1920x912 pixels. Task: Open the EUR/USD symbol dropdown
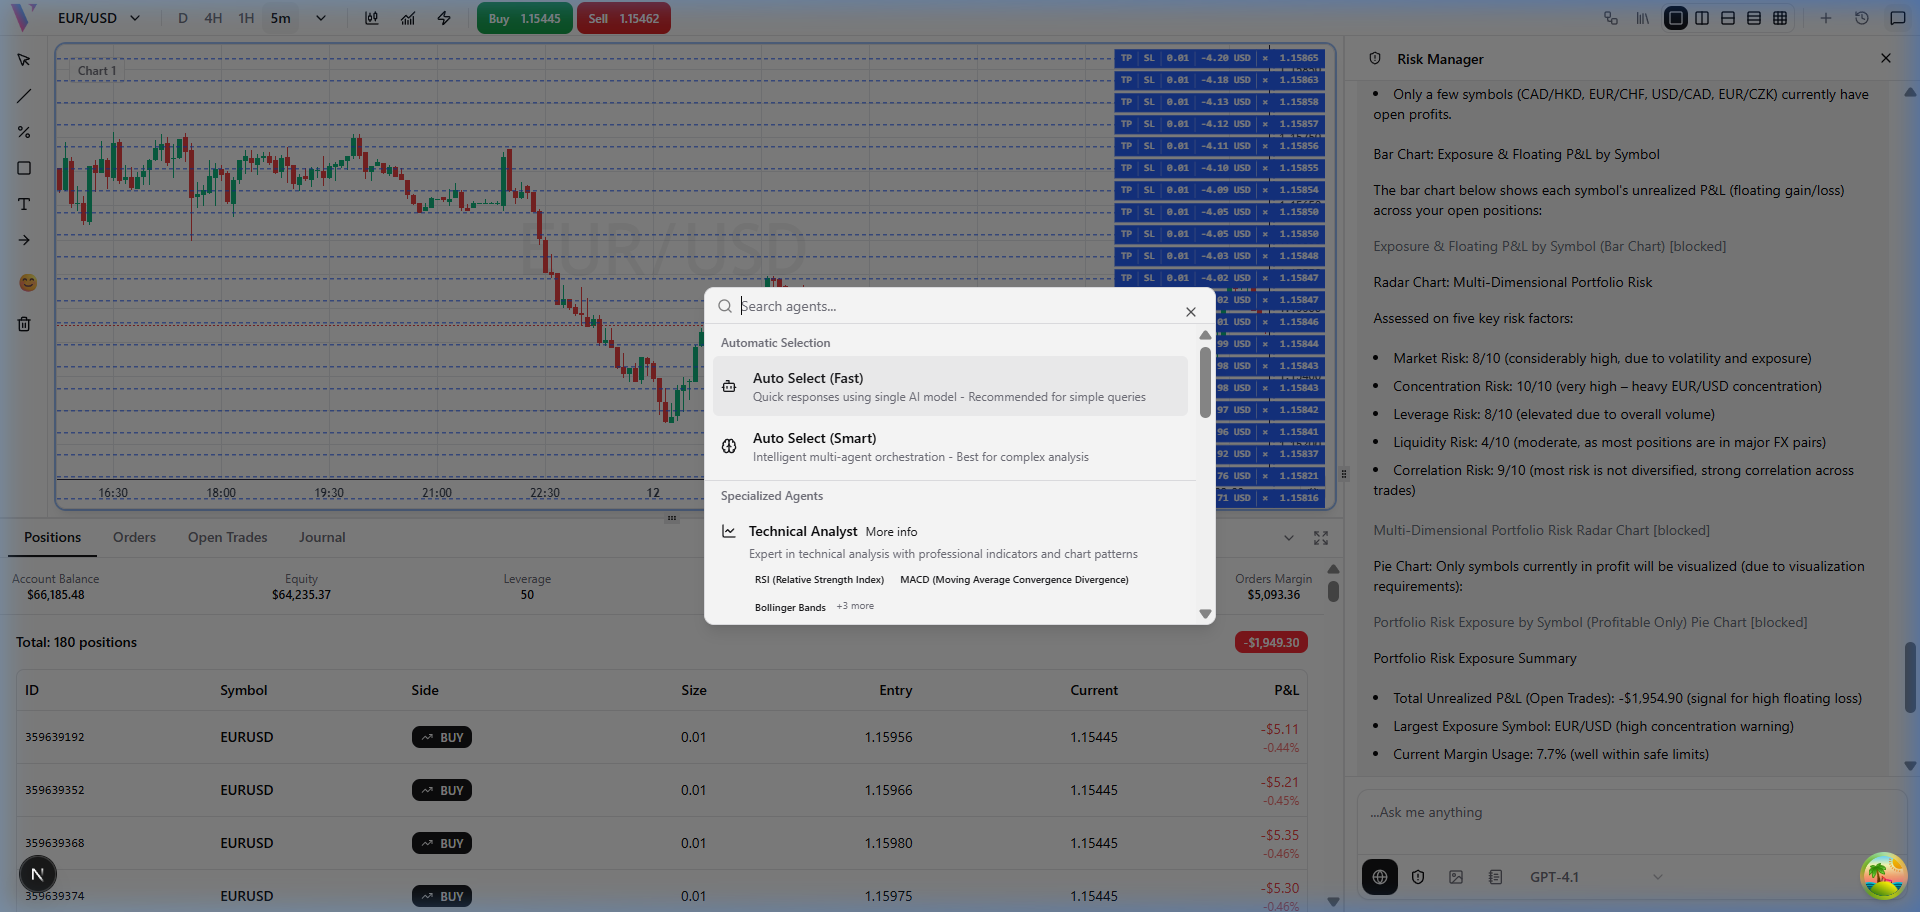[98, 18]
